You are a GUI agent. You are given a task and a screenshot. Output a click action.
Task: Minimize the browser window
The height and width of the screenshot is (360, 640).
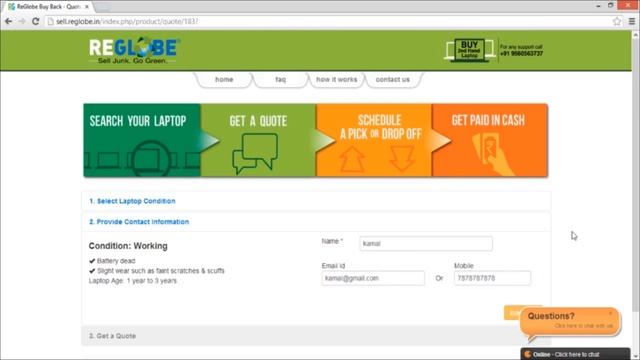click(598, 6)
